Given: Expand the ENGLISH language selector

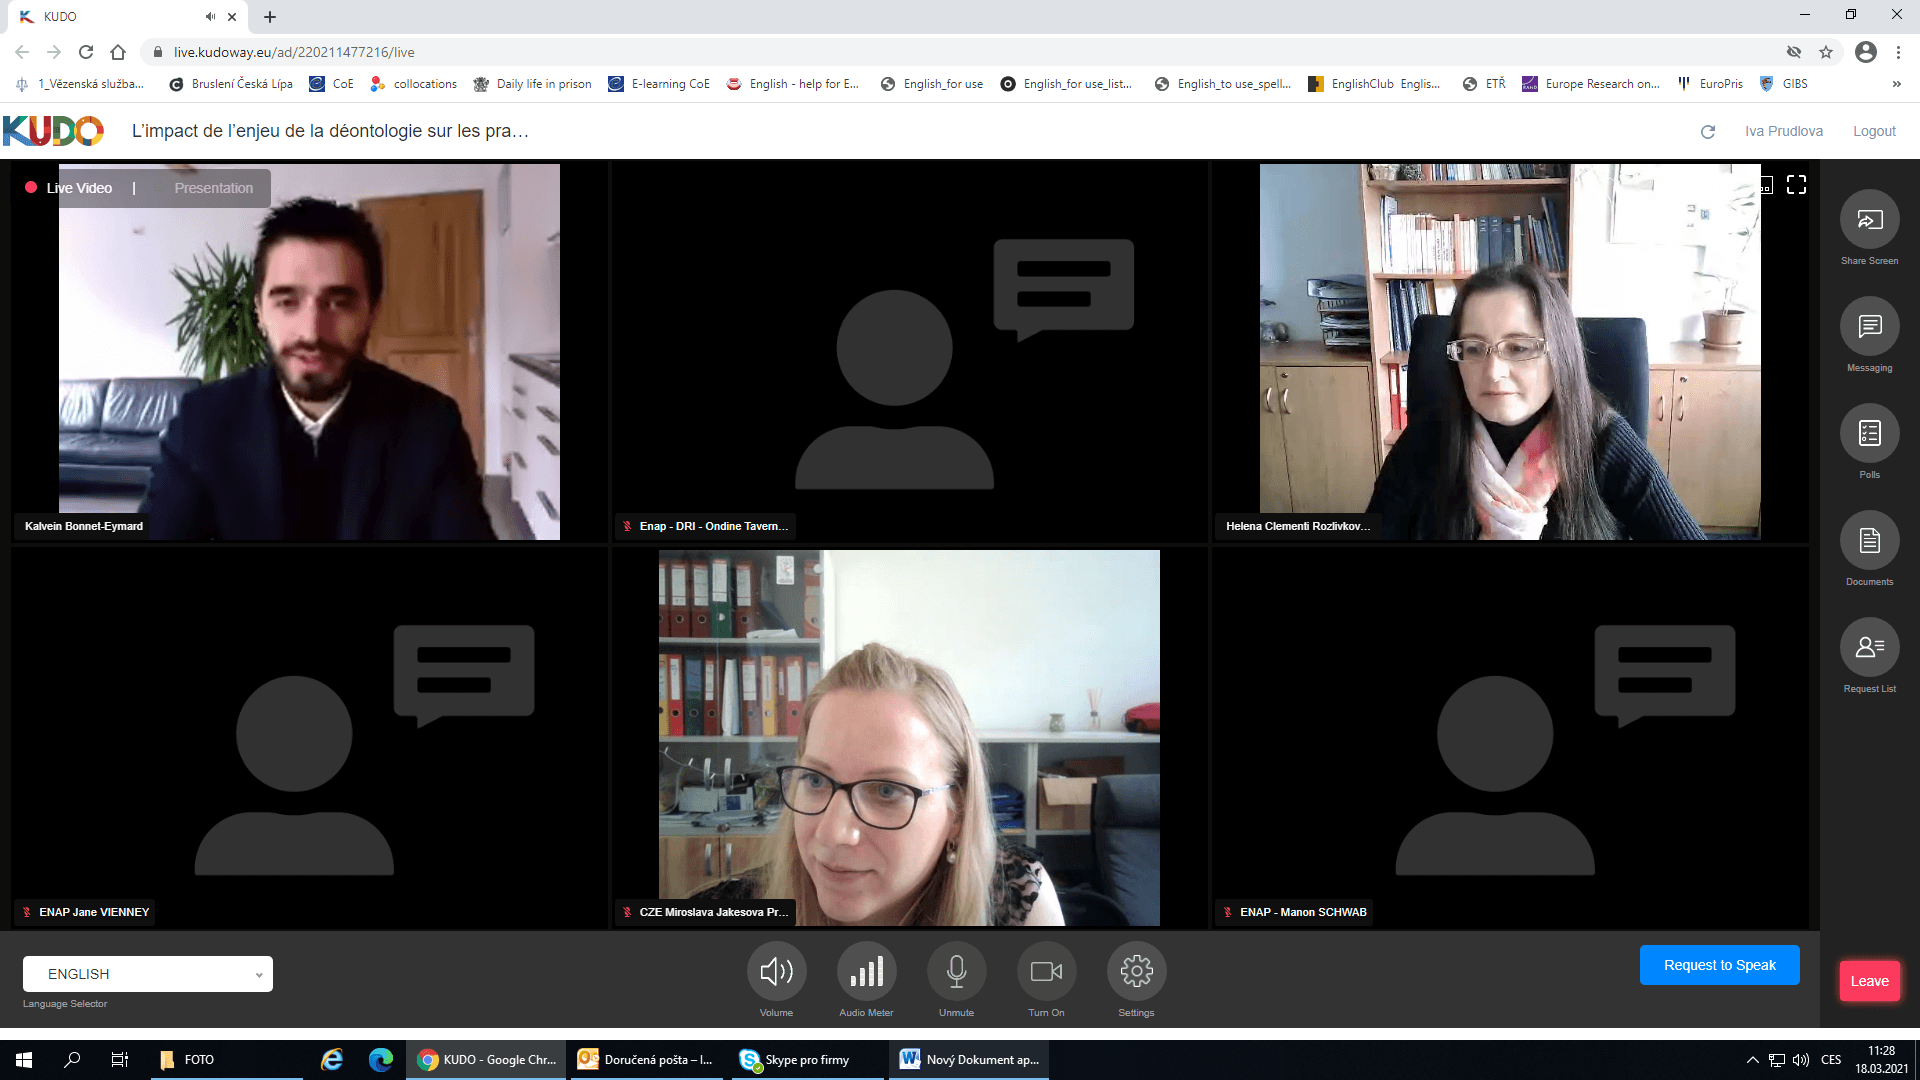Looking at the screenshot, I should (148, 974).
